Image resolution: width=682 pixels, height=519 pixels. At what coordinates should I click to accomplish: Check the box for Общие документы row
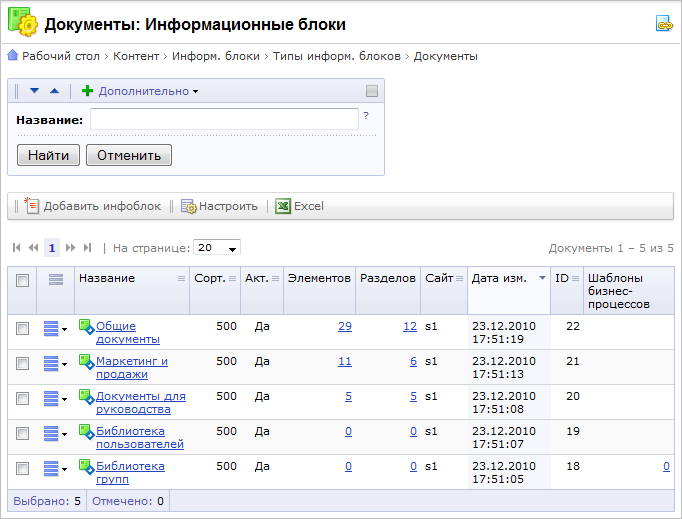coord(22,327)
